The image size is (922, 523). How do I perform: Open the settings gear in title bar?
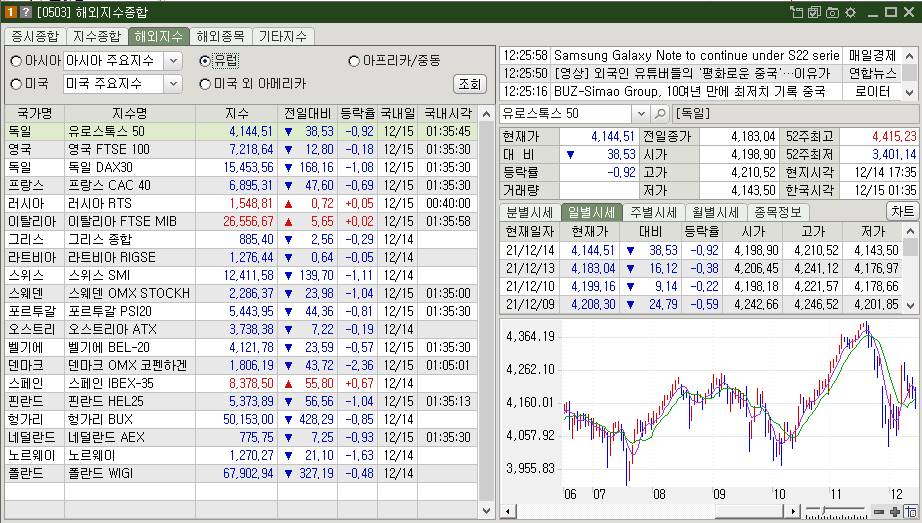[850, 12]
